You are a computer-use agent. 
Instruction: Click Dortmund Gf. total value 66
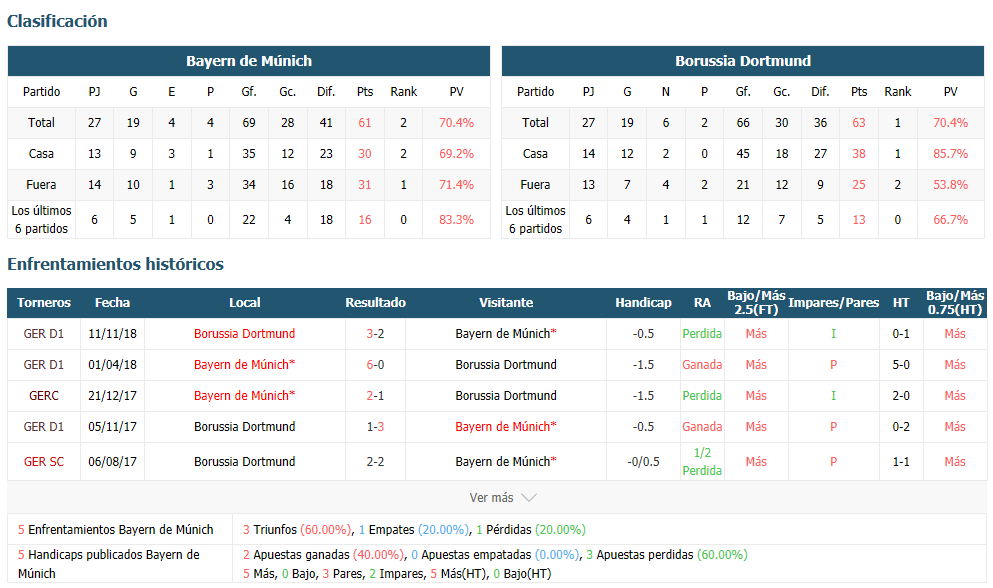click(x=743, y=123)
